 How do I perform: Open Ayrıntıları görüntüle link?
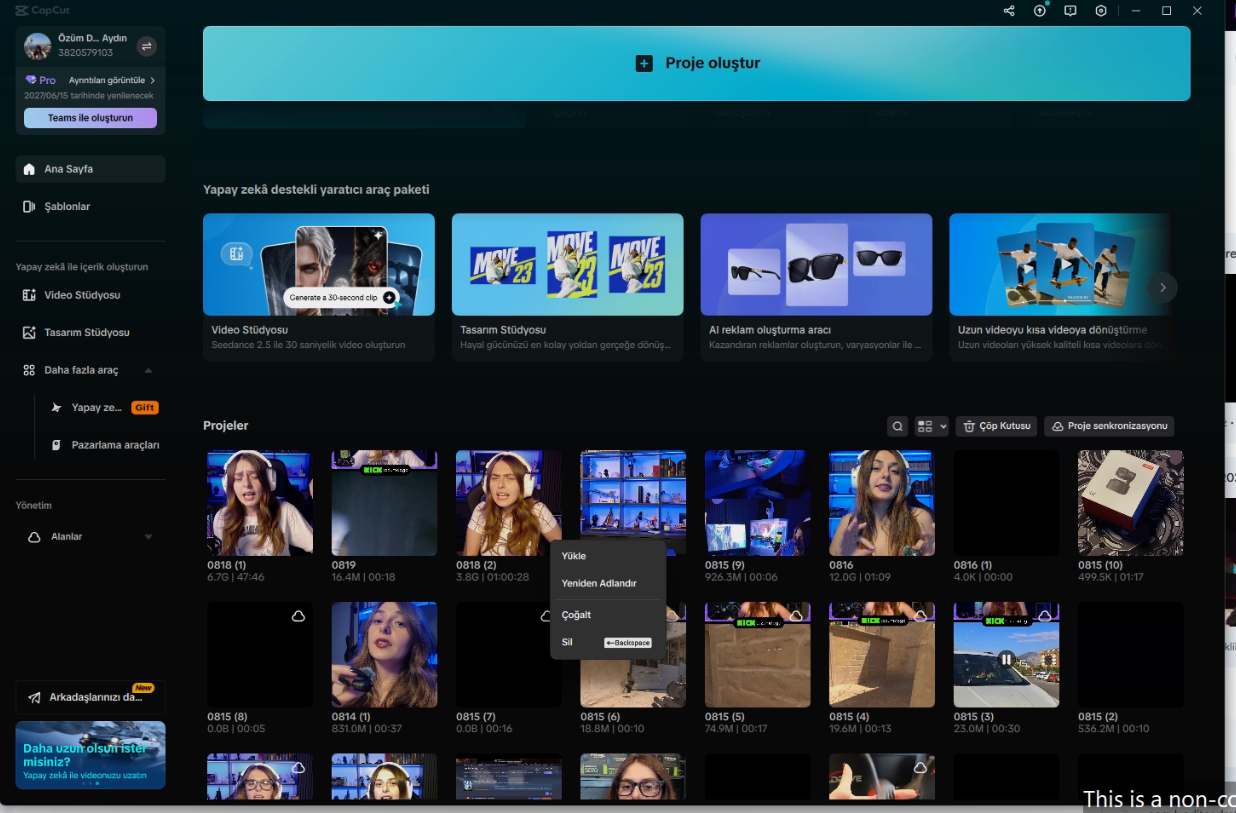pyautogui.click(x=111, y=80)
